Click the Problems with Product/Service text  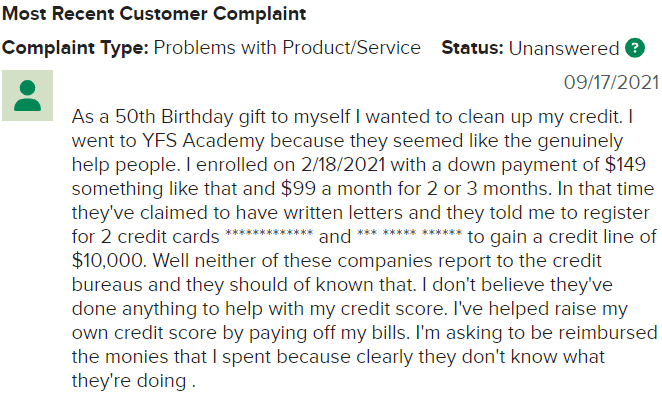(287, 48)
